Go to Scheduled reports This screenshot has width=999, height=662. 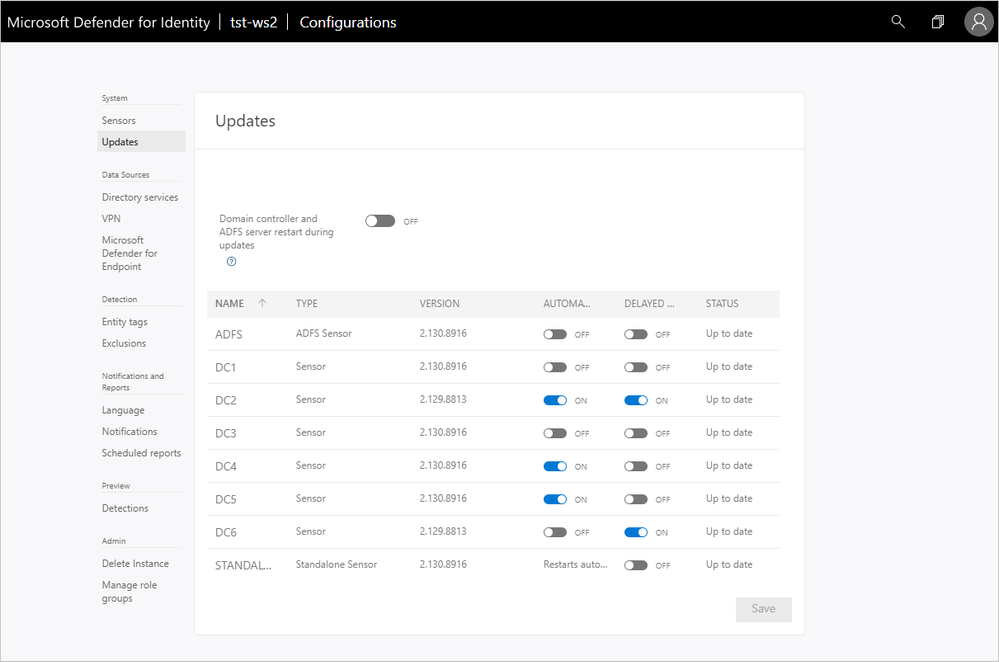[141, 453]
